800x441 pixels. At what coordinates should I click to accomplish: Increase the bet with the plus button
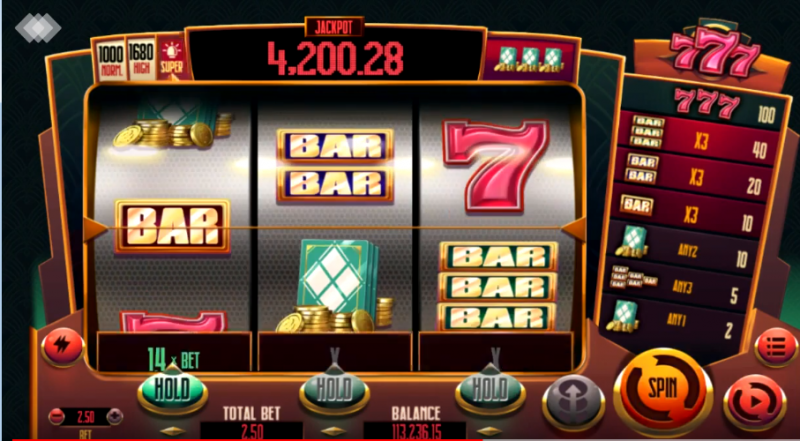[x=115, y=416]
